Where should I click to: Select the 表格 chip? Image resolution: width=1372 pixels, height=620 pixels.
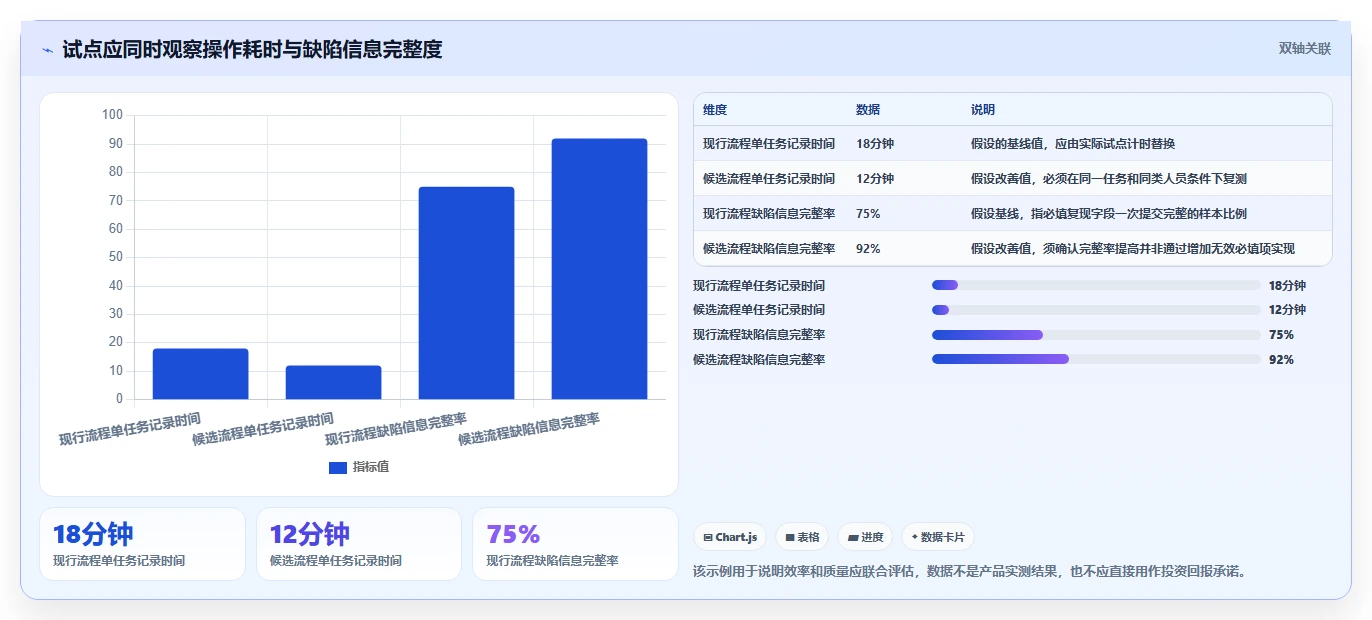pyautogui.click(x=802, y=537)
